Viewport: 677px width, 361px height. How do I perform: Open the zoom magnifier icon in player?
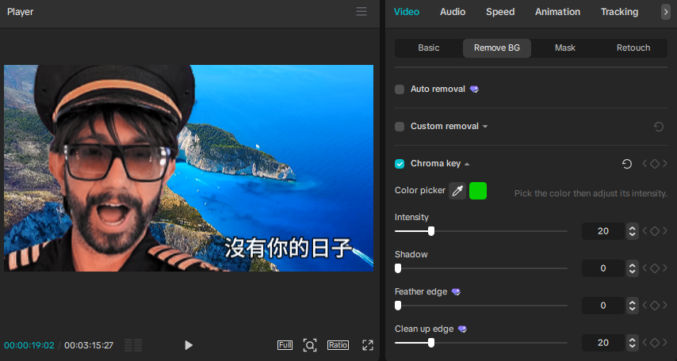coord(310,345)
